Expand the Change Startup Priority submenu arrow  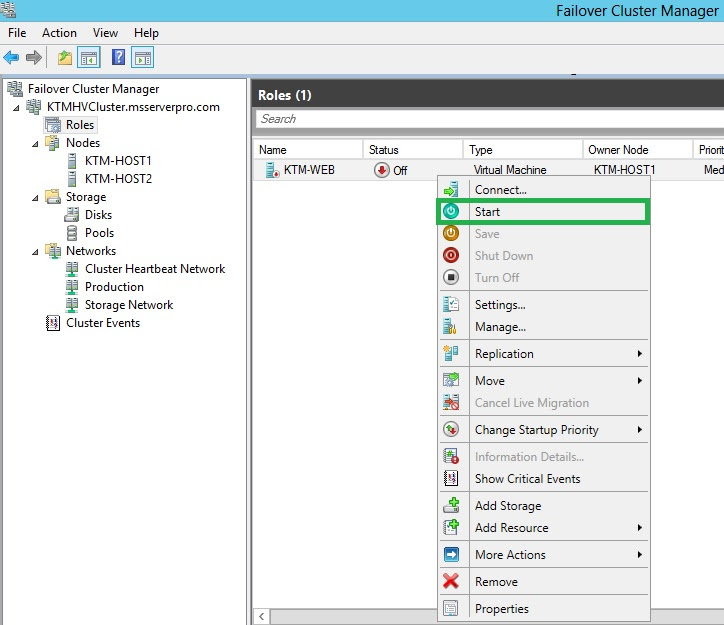(x=640, y=429)
